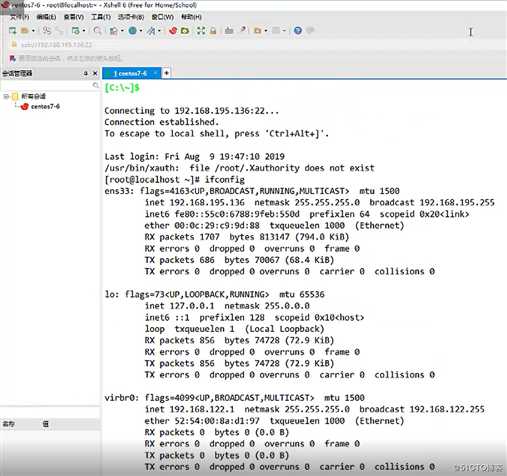Click the lock icon in address bar
507x476 pixels.
(x=14, y=45)
